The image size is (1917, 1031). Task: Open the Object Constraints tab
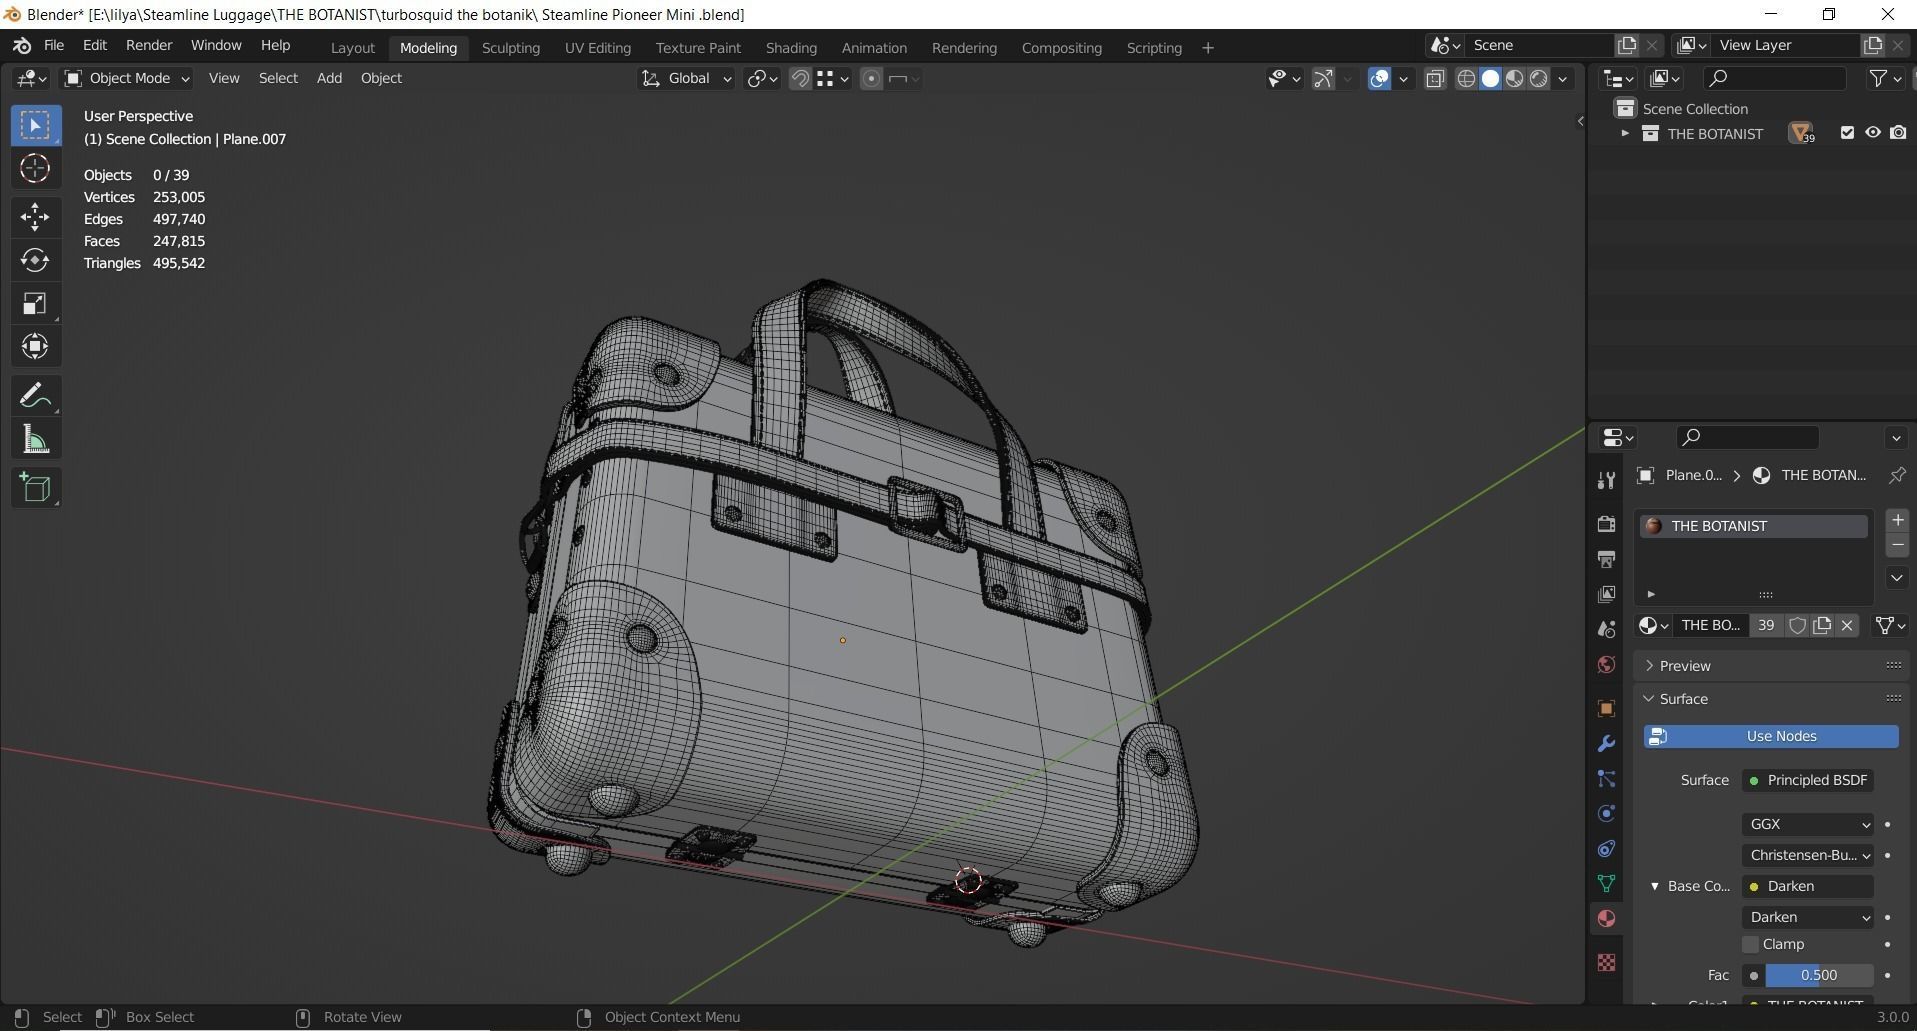(x=1606, y=849)
